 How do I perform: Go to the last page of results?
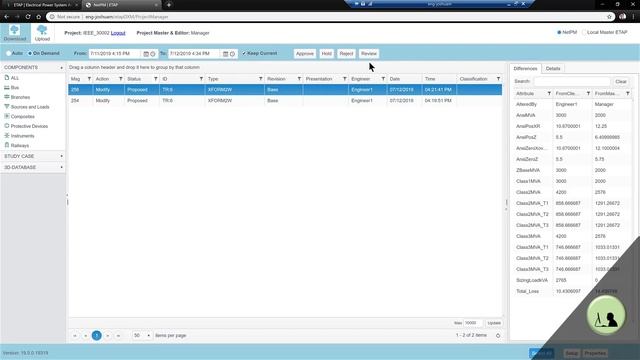click(118, 336)
